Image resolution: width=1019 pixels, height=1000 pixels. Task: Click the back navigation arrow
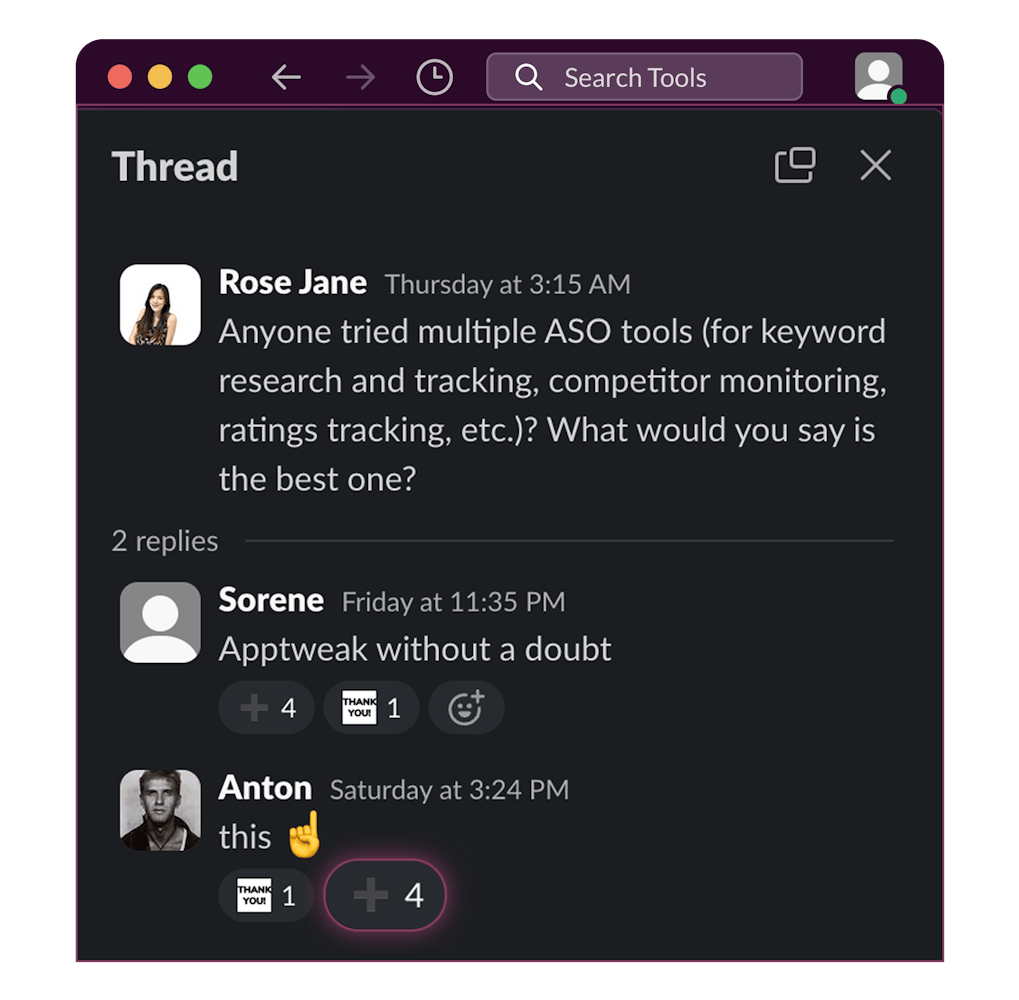(x=286, y=76)
